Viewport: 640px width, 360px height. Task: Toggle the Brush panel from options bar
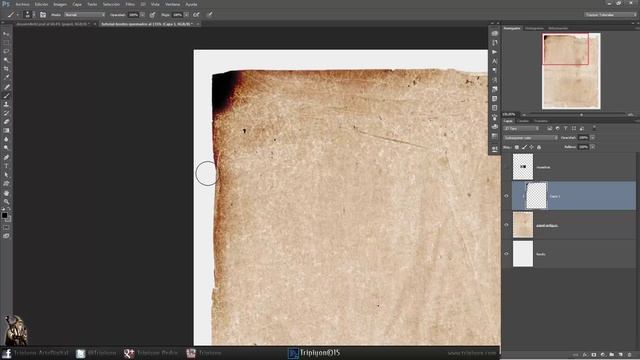[43, 15]
